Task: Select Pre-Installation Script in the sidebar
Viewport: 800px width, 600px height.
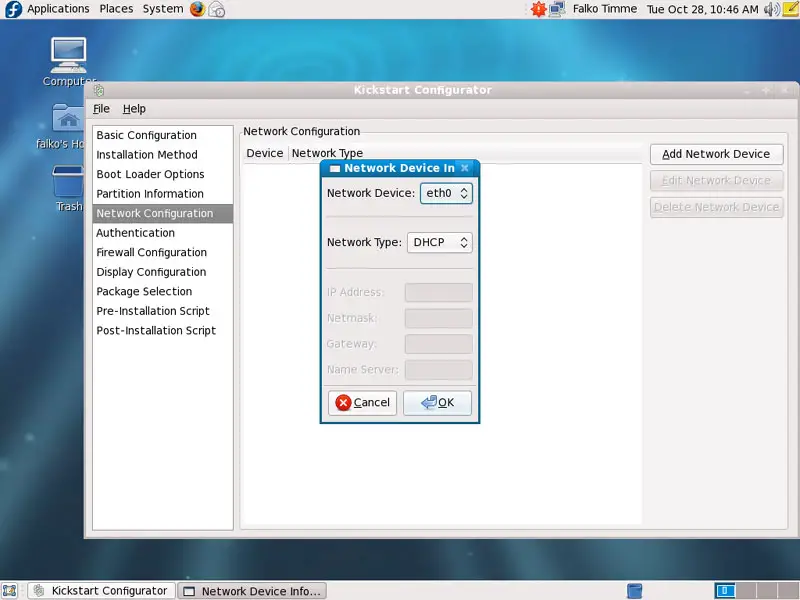Action: [x=163, y=311]
